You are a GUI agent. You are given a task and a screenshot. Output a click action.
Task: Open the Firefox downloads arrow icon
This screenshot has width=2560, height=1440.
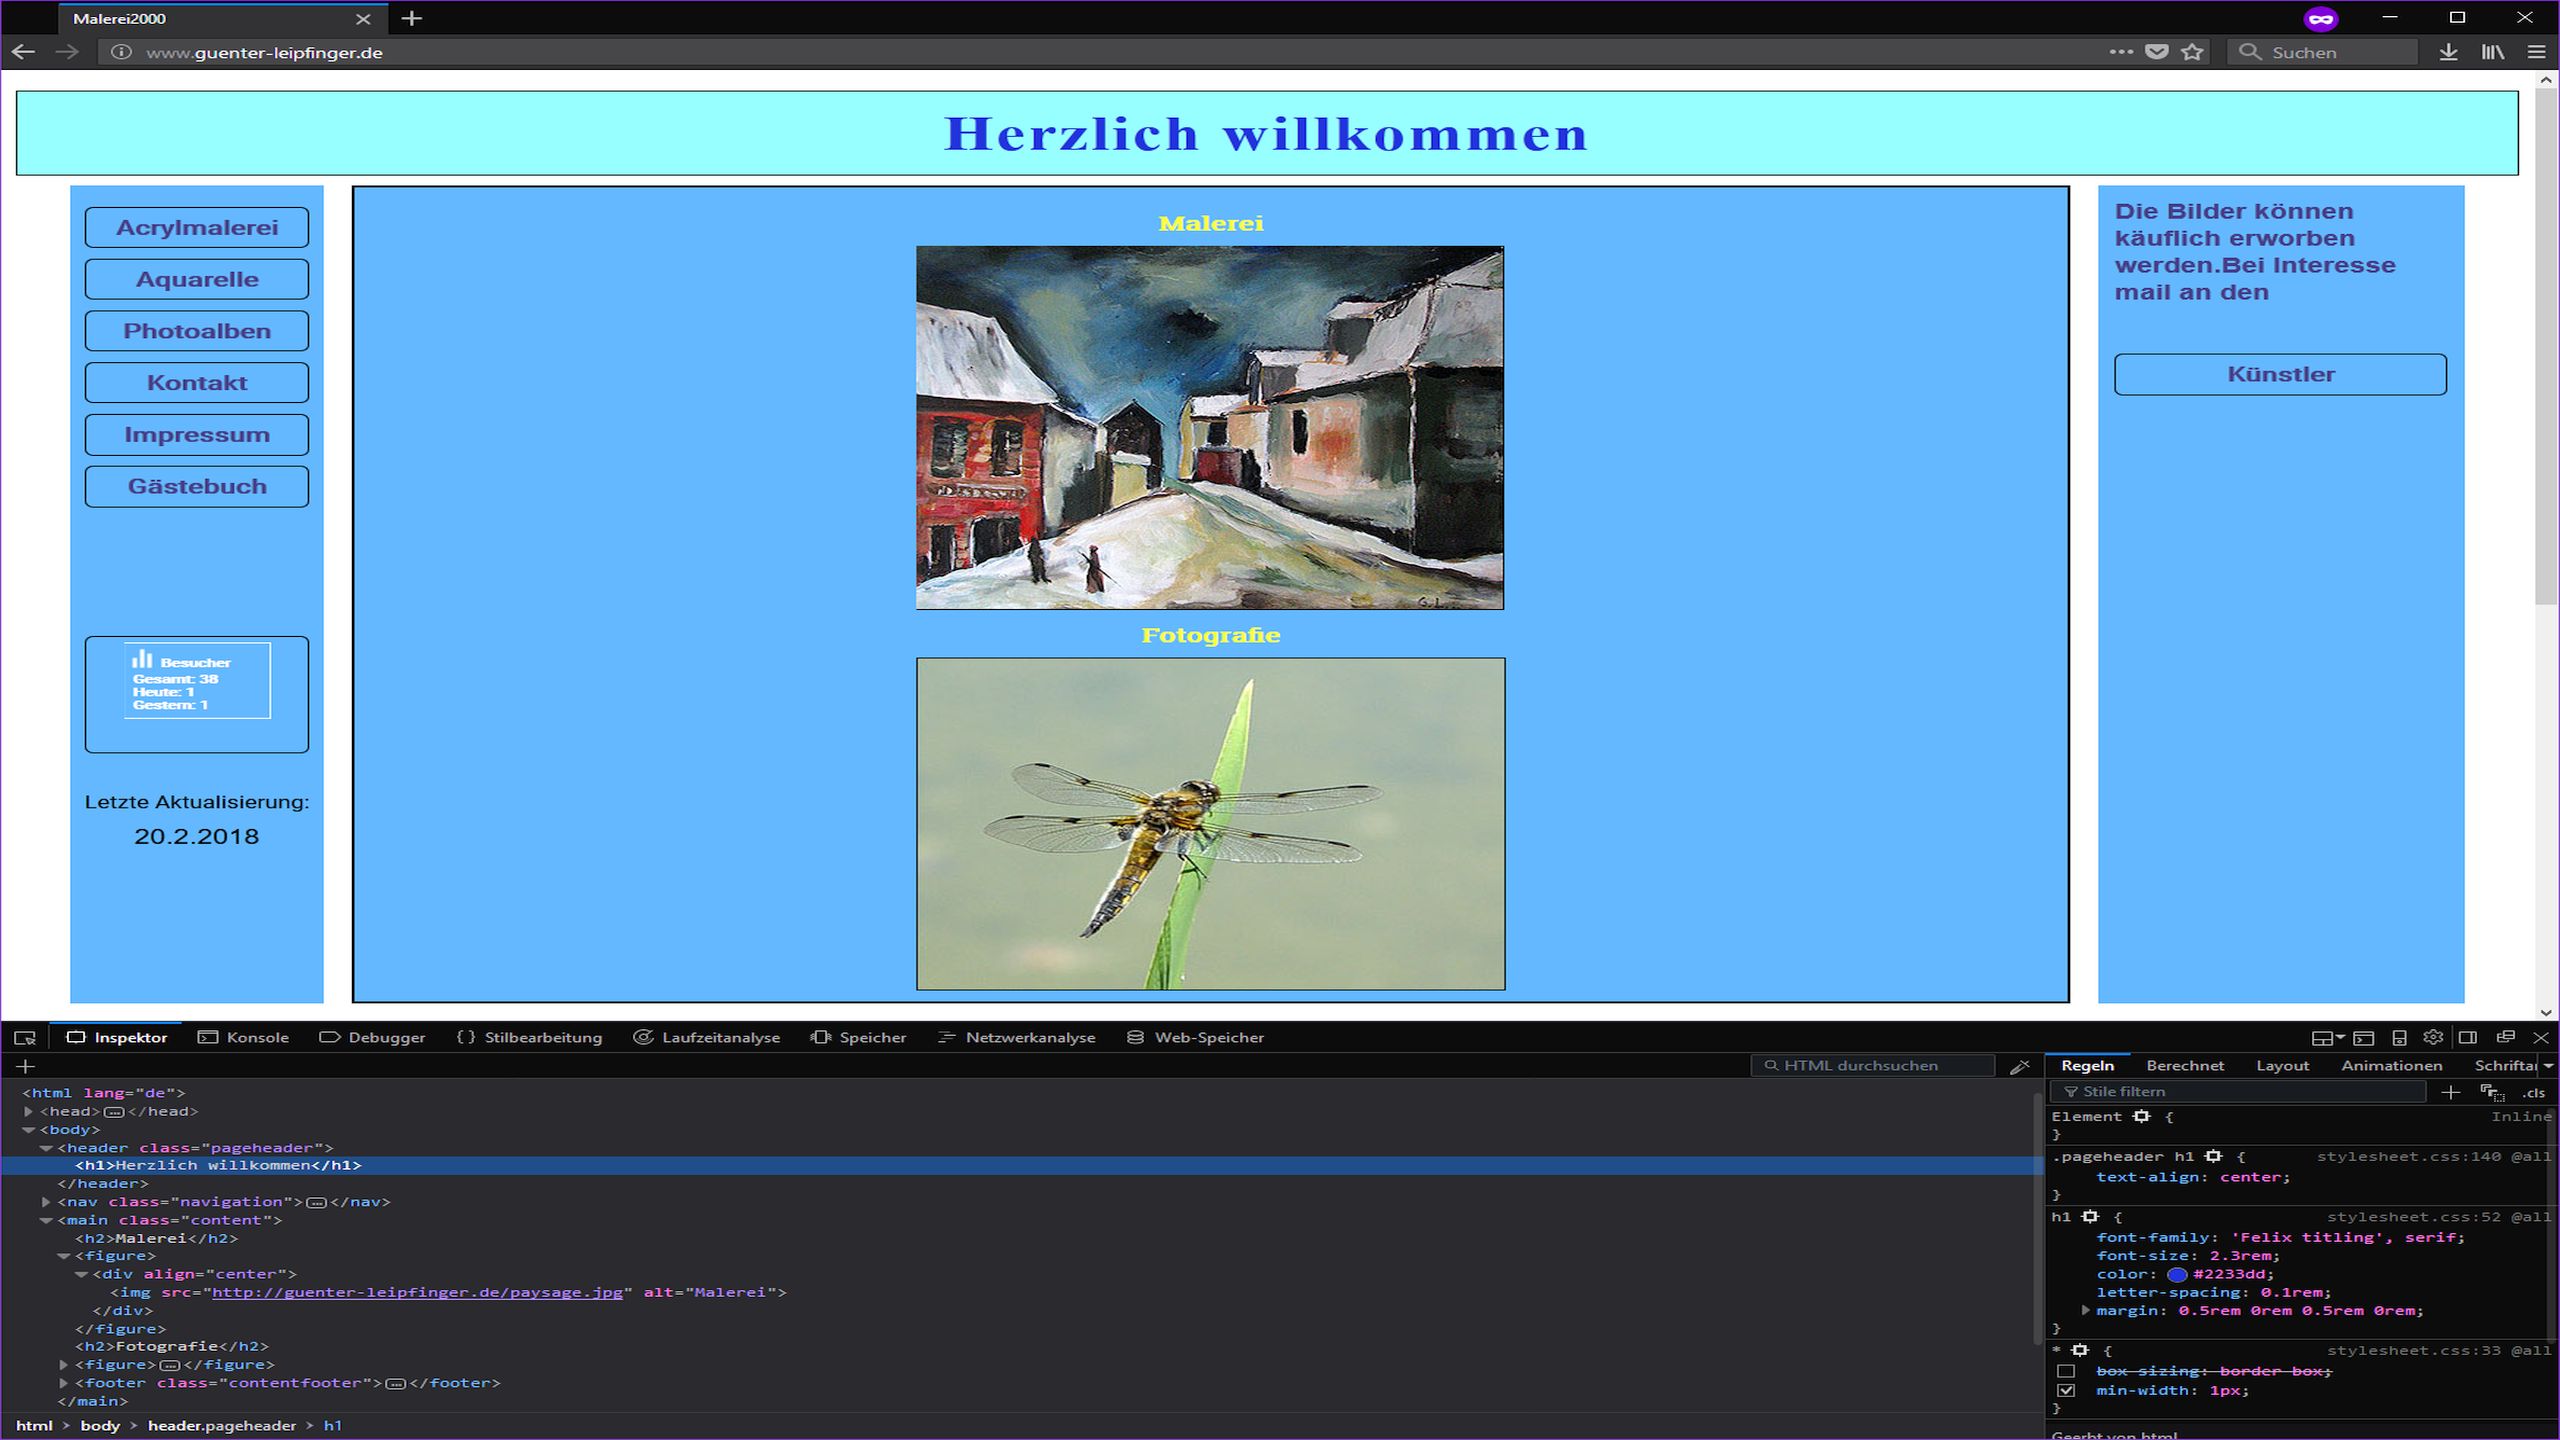coord(2447,52)
